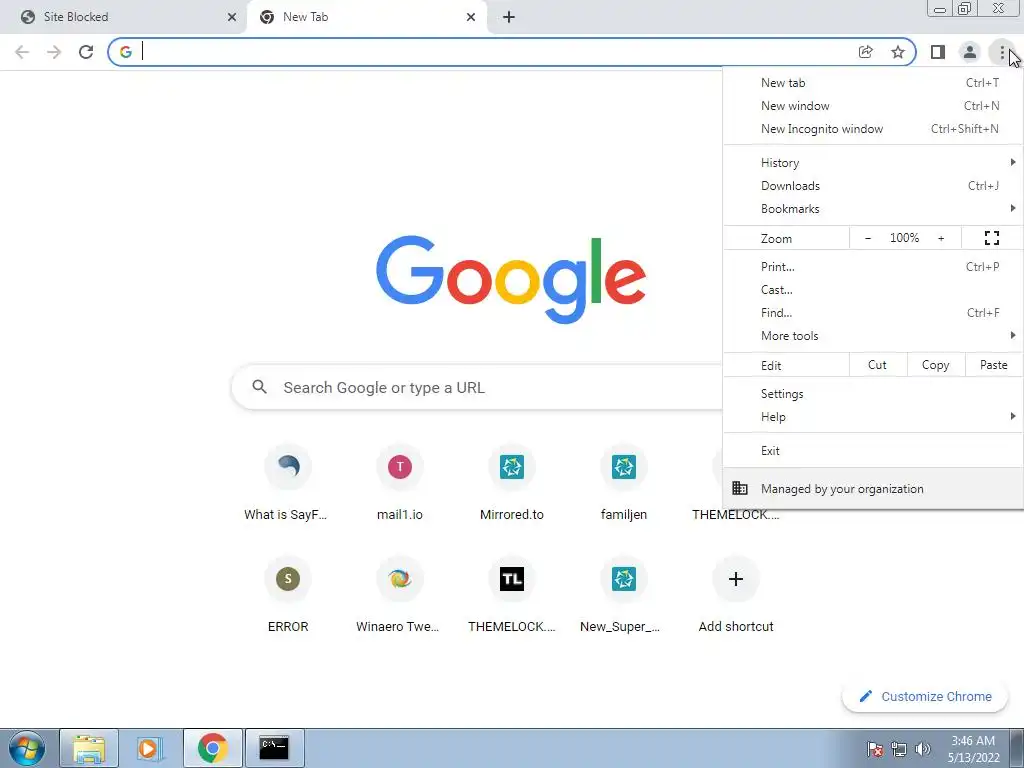Click the volume speaker tray icon
Screen dimensions: 1024x768
pyautogui.click(x=923, y=749)
